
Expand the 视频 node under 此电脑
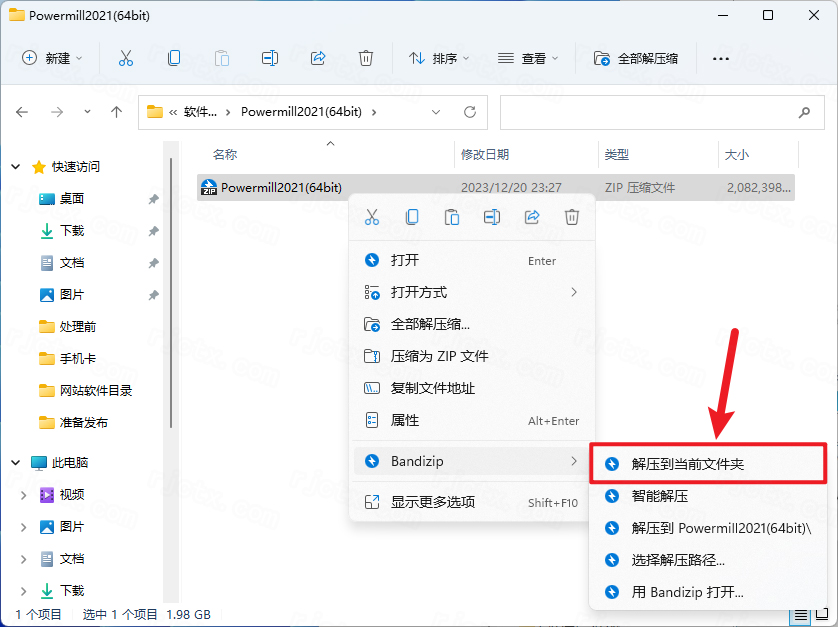(24, 495)
